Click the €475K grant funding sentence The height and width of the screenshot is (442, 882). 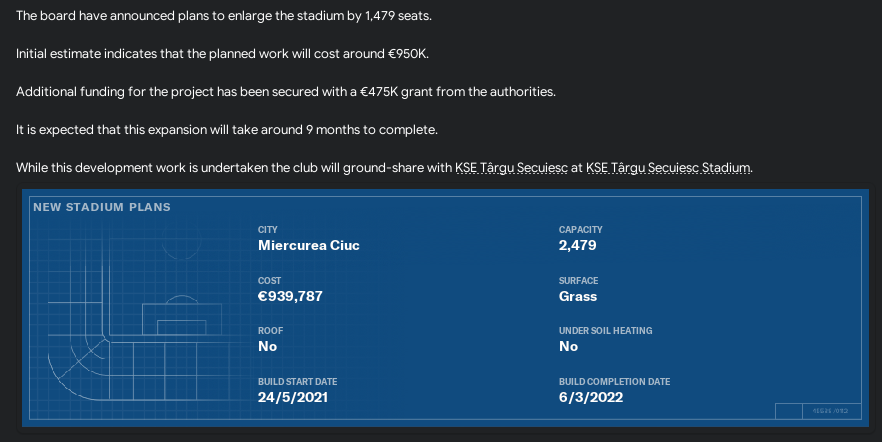click(x=286, y=92)
